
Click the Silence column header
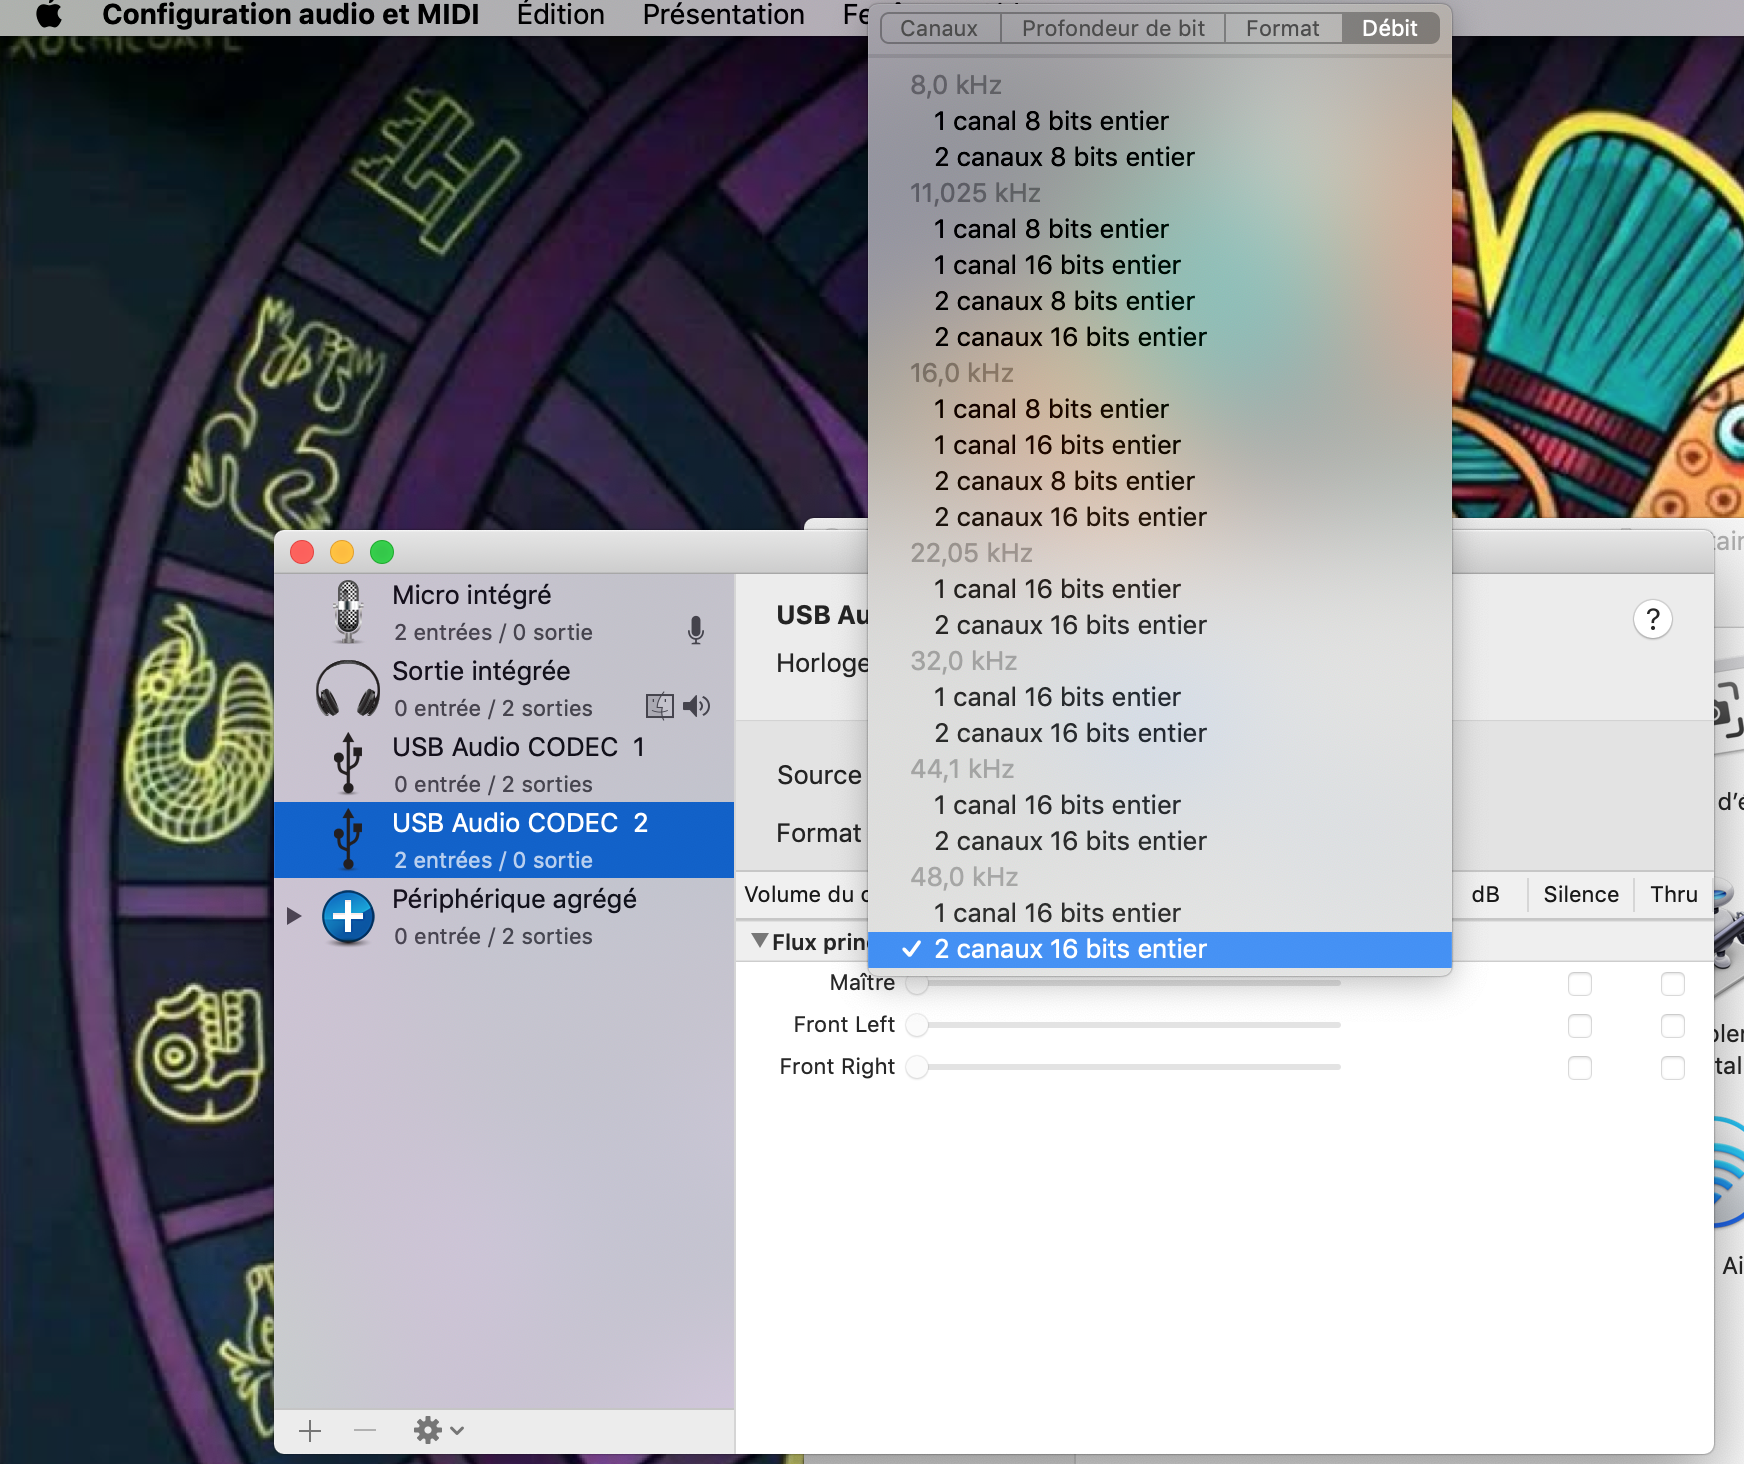point(1581,894)
